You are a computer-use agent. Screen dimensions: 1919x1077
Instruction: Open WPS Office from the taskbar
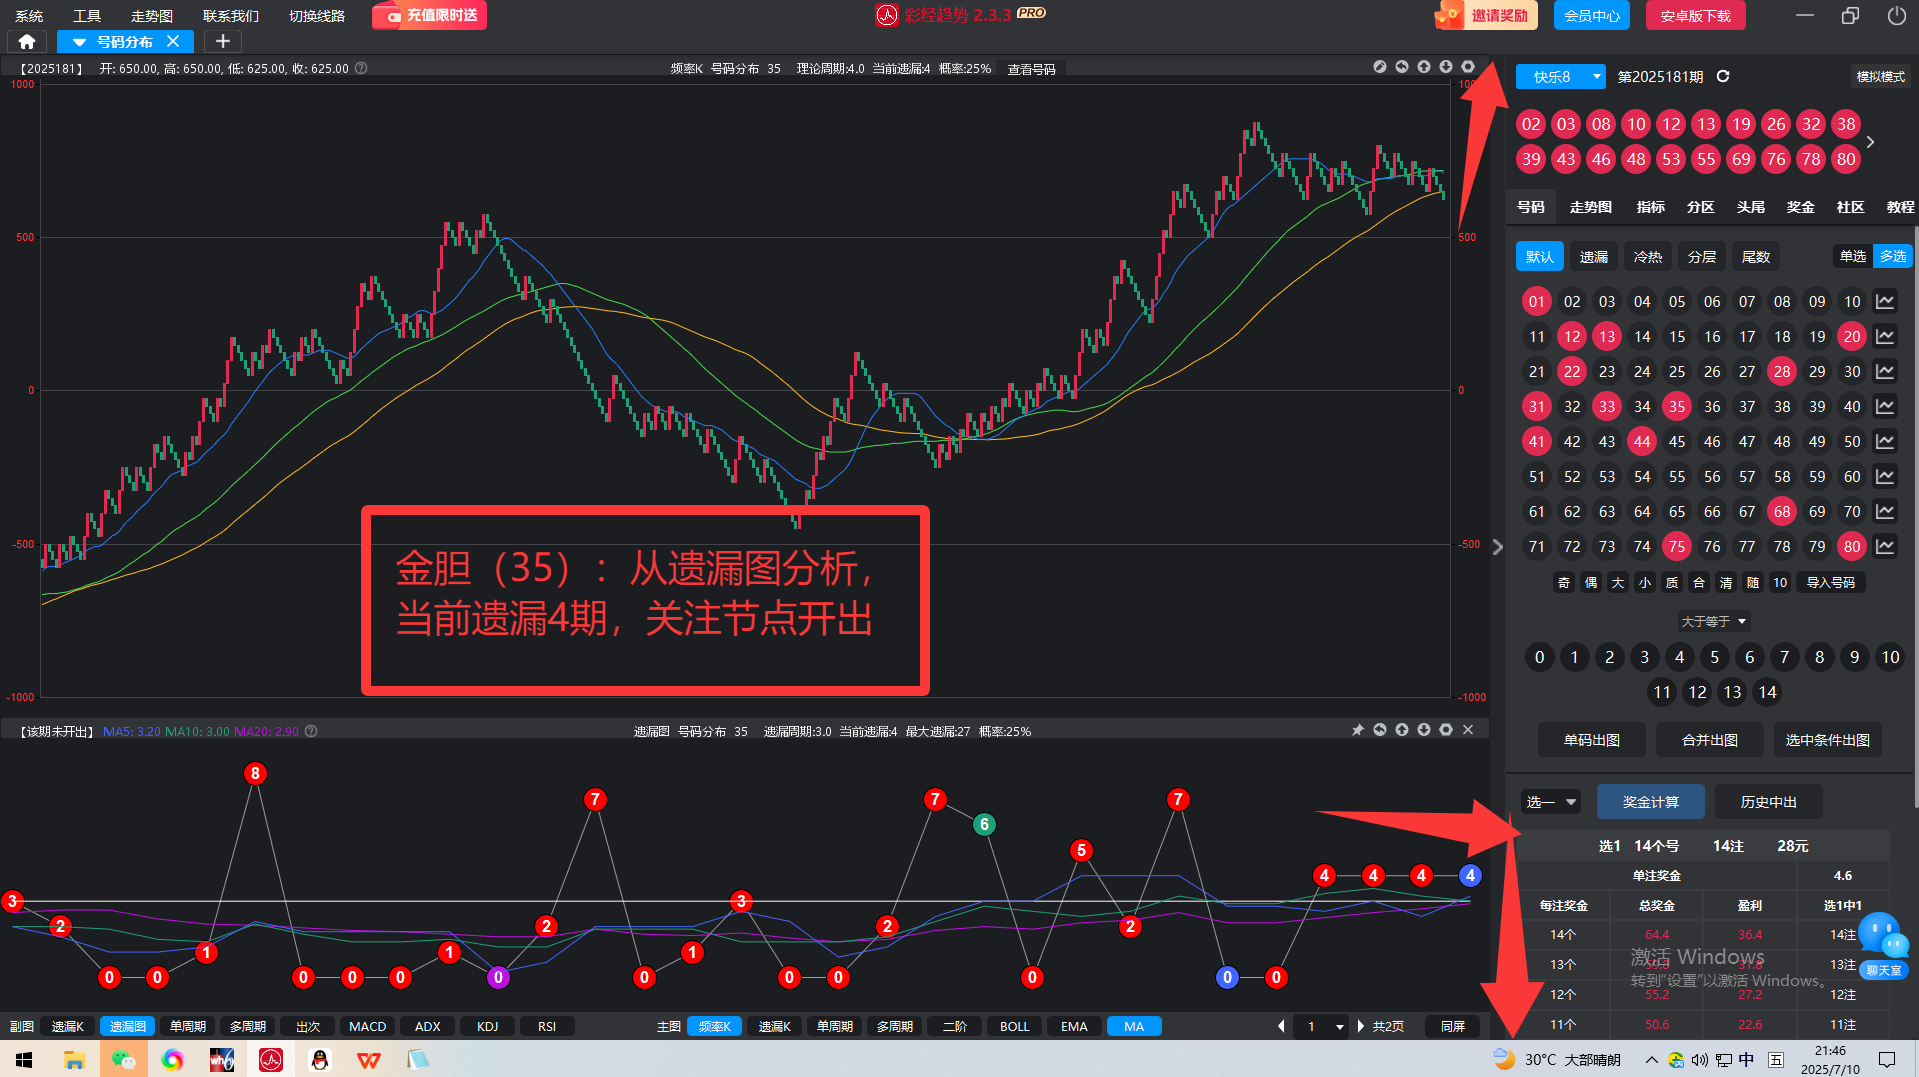click(x=369, y=1059)
